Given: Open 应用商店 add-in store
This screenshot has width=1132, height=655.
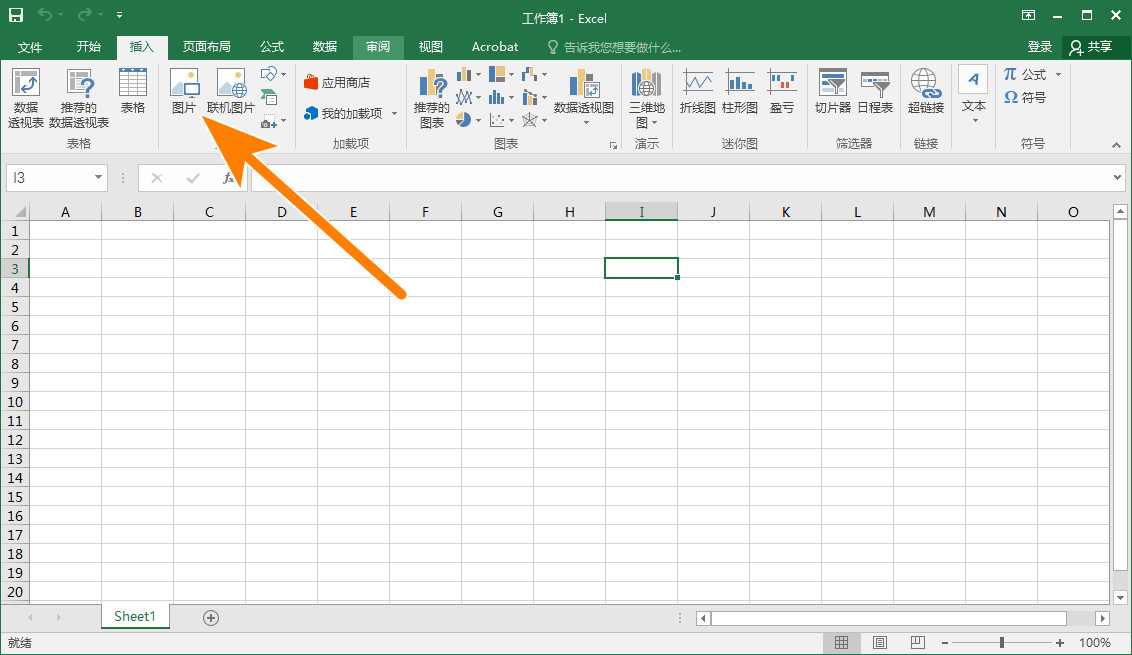Looking at the screenshot, I should [337, 83].
